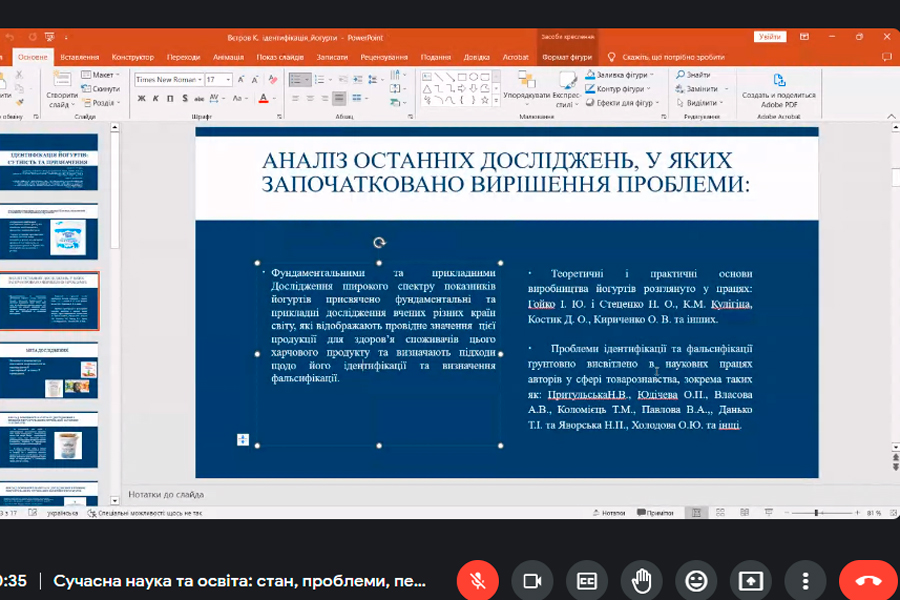Screen dimensions: 900x600
Task: Hang up with the red call button
Action: point(867,580)
